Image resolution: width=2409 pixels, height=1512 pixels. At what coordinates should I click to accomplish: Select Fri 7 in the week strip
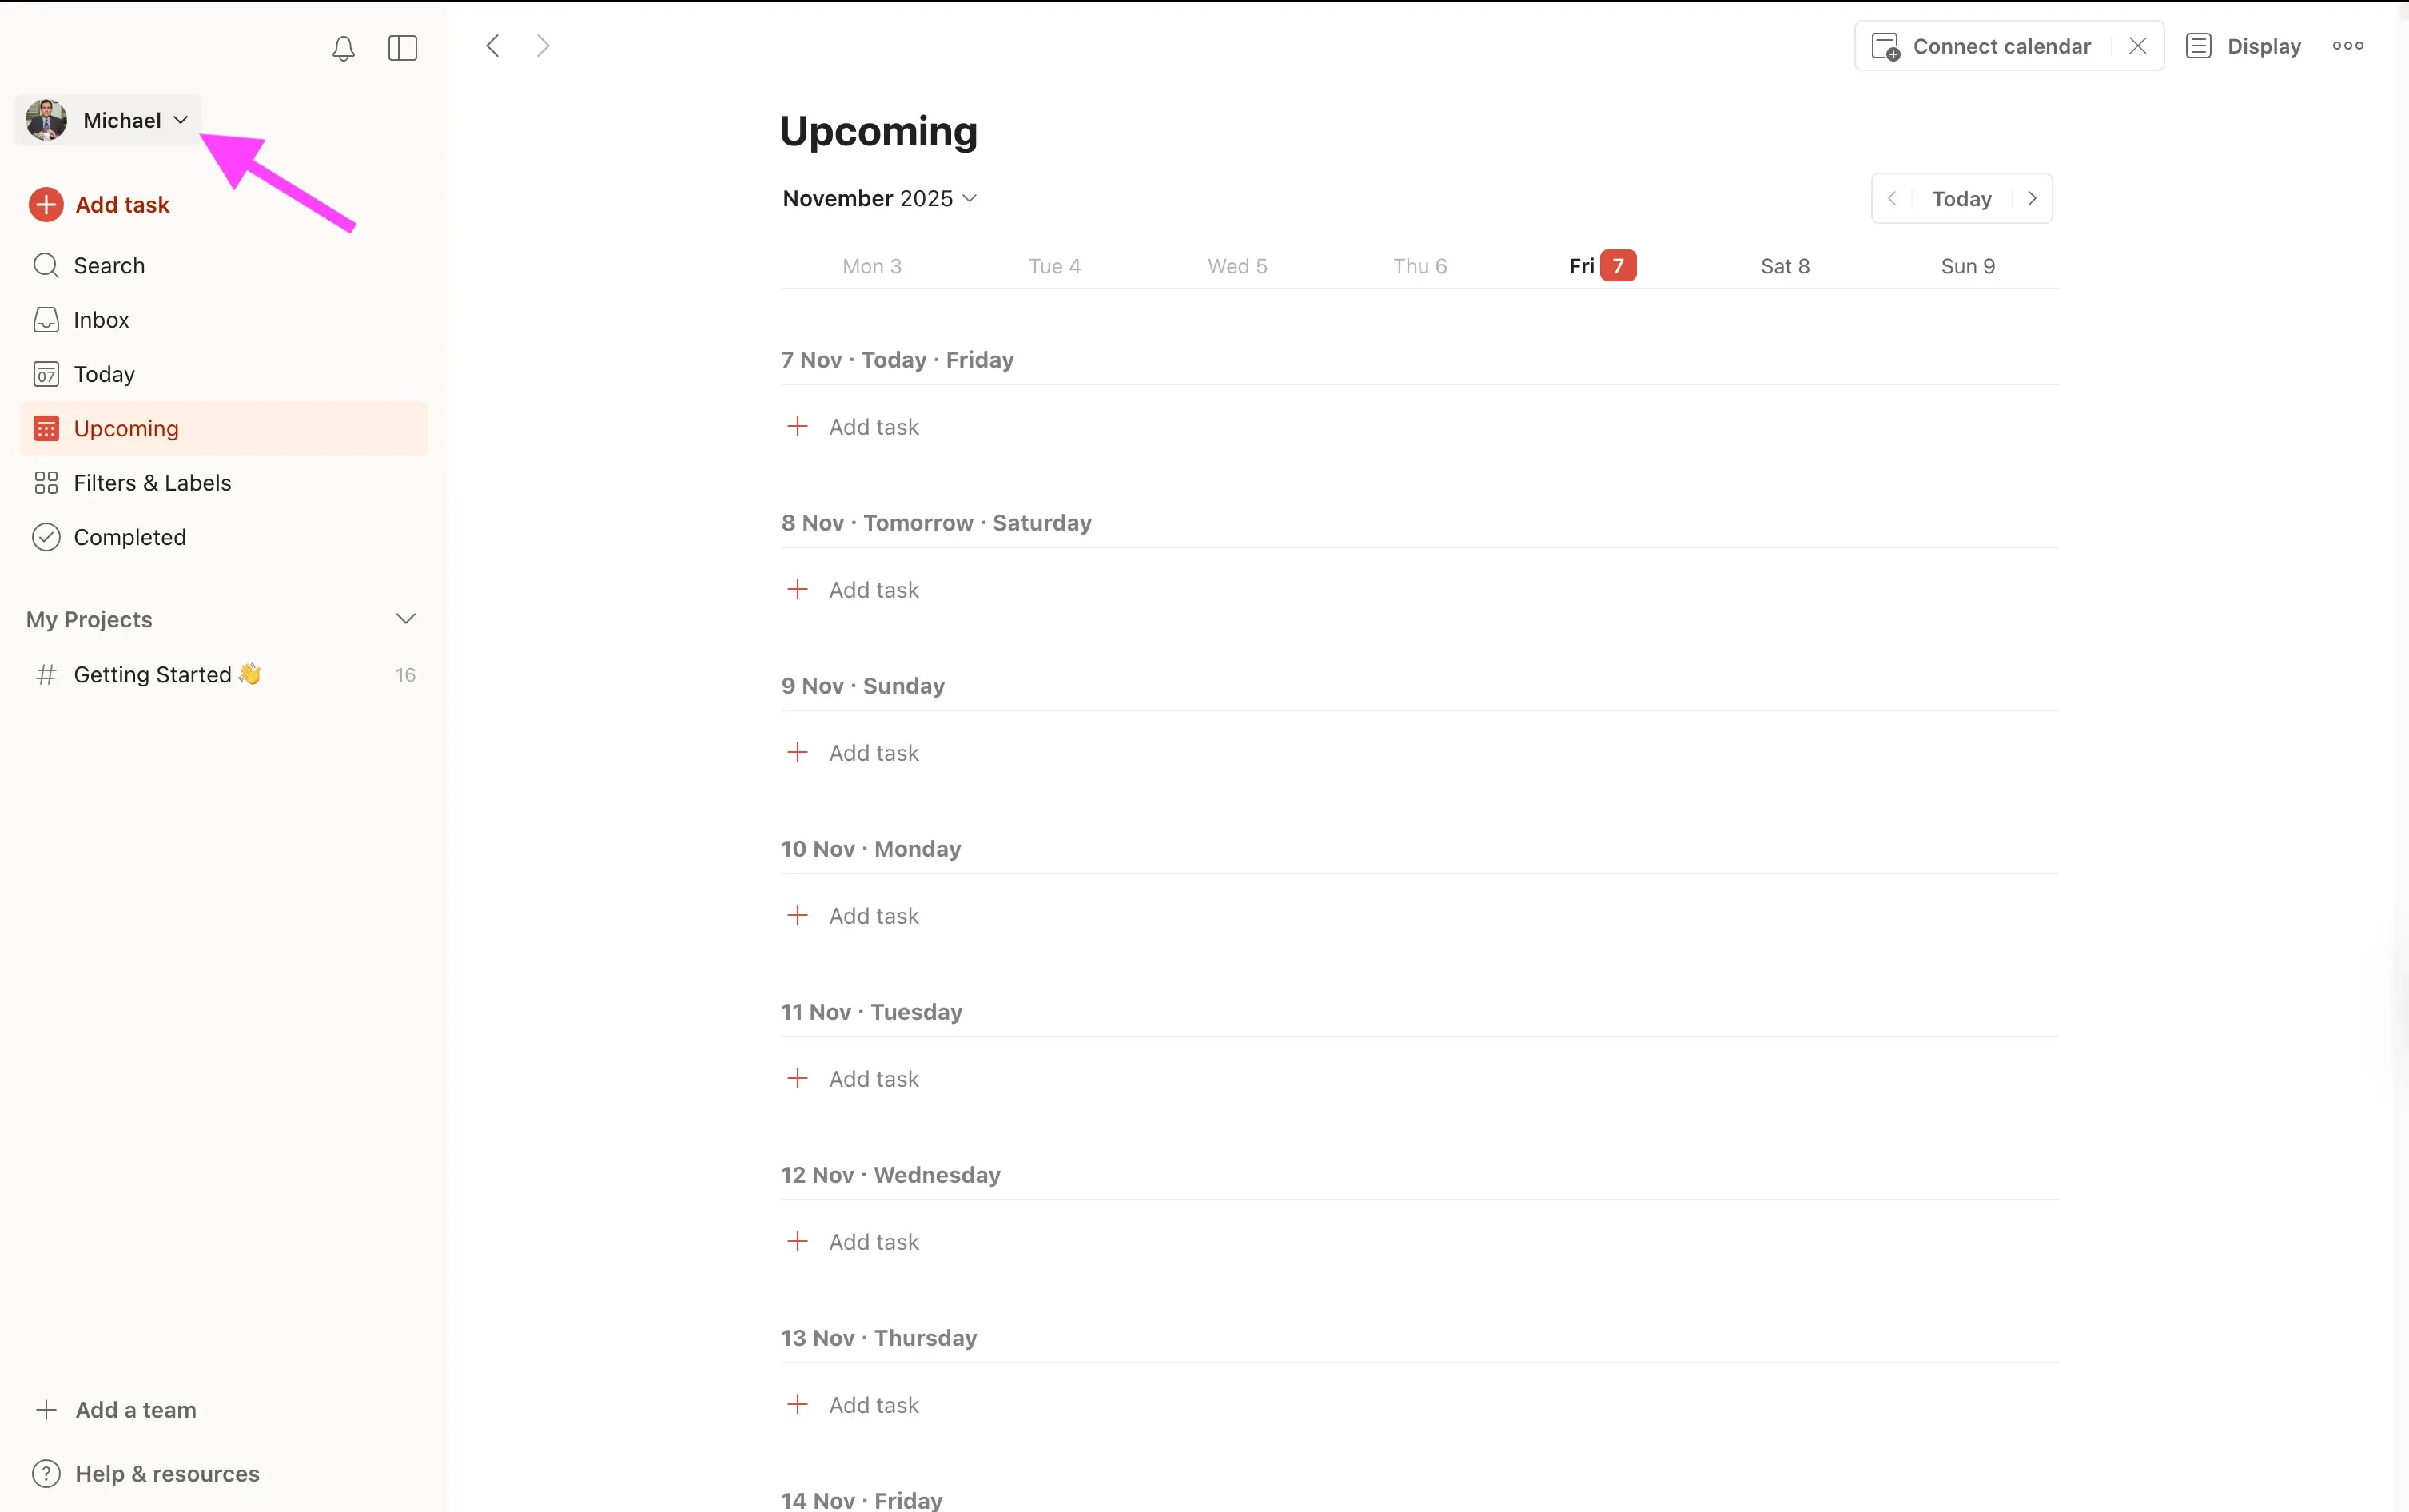tap(1600, 265)
